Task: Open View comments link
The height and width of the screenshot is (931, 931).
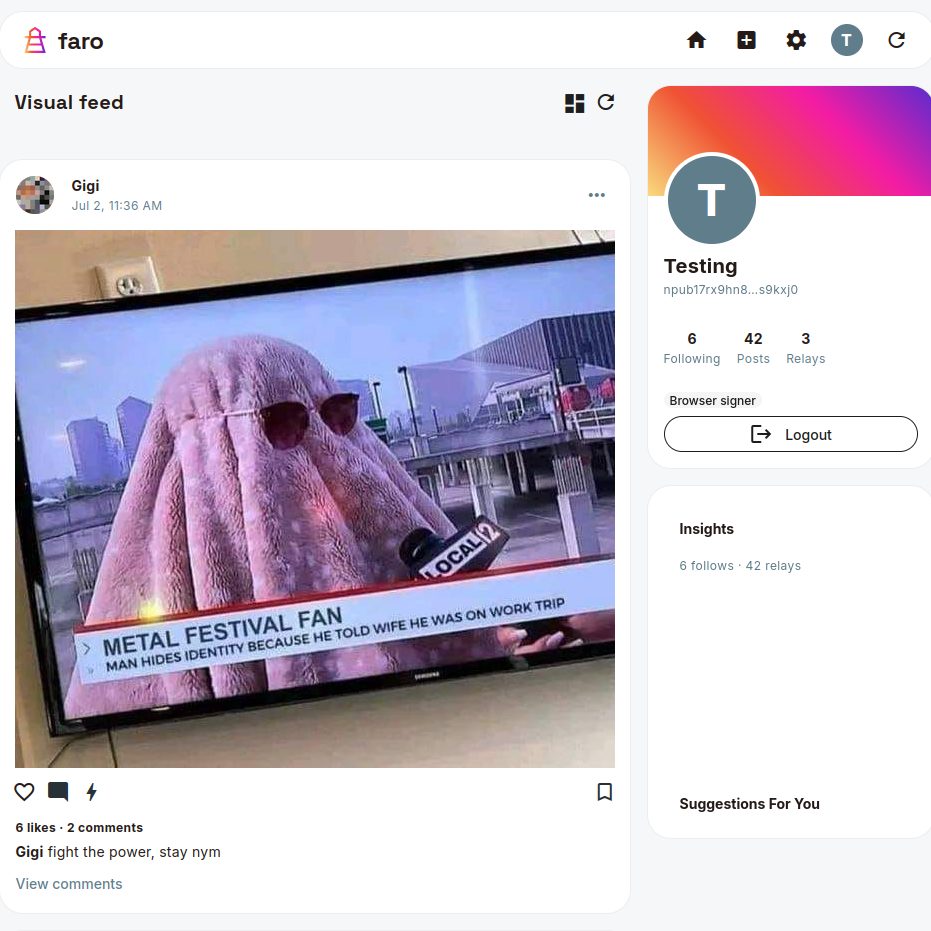Action: point(69,884)
